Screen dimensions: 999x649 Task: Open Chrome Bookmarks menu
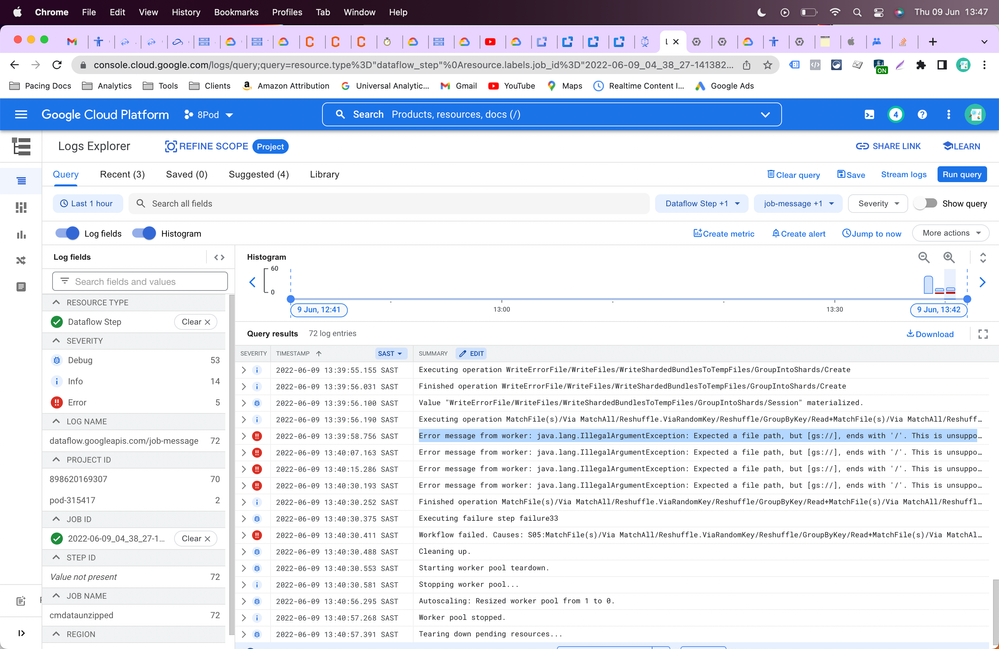[236, 12]
